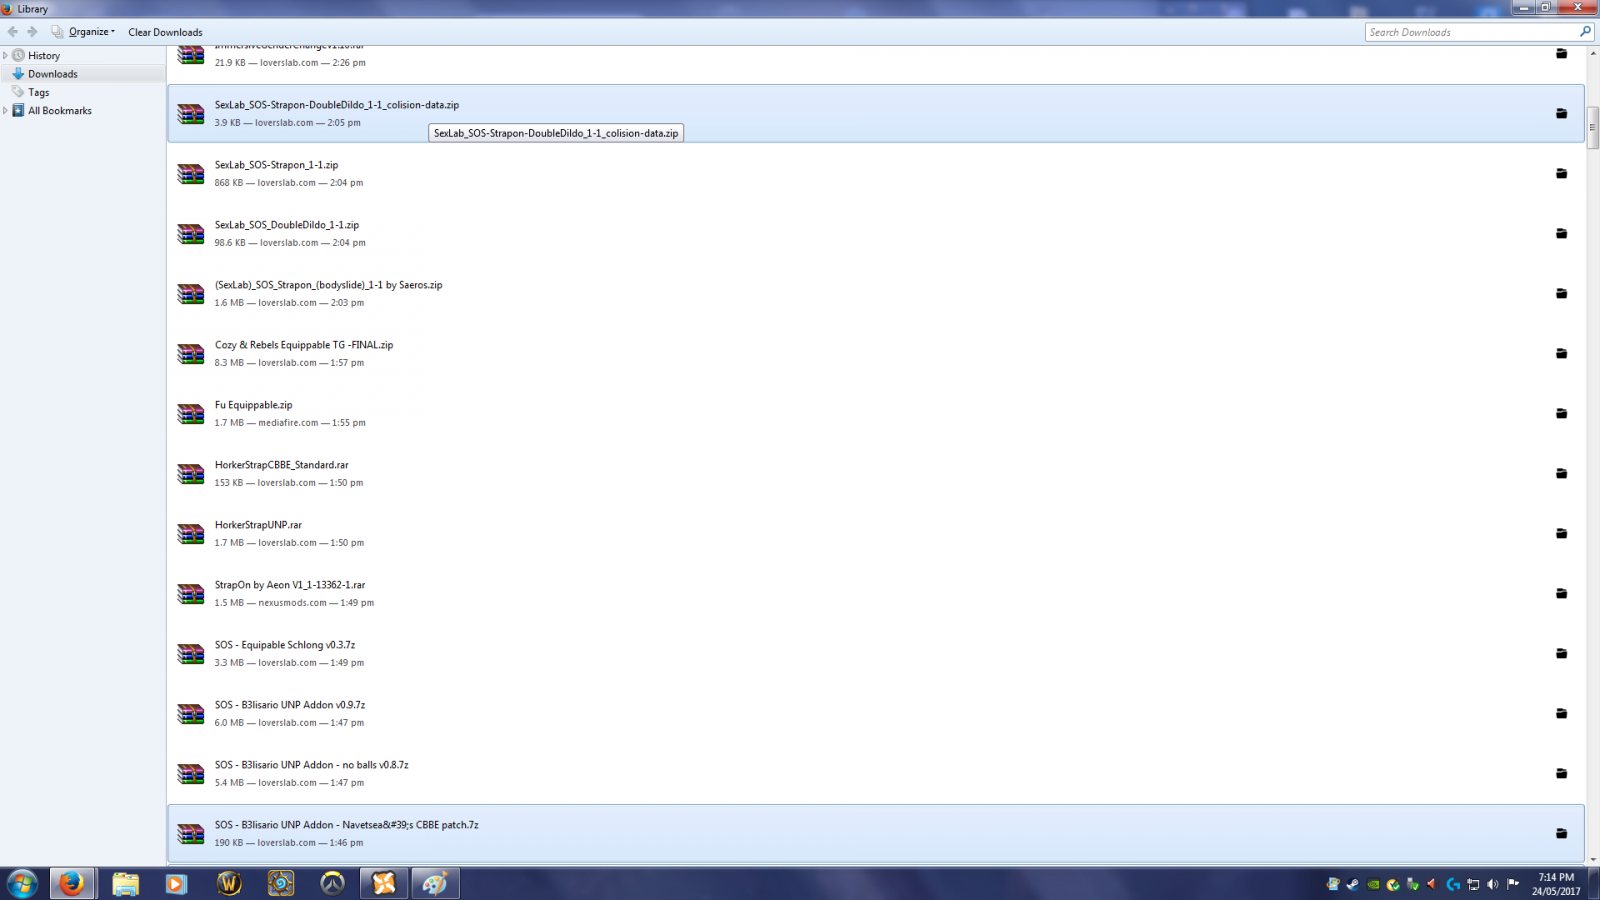
Task: Click the magnifier icon in Search Downloads
Action: (1585, 32)
